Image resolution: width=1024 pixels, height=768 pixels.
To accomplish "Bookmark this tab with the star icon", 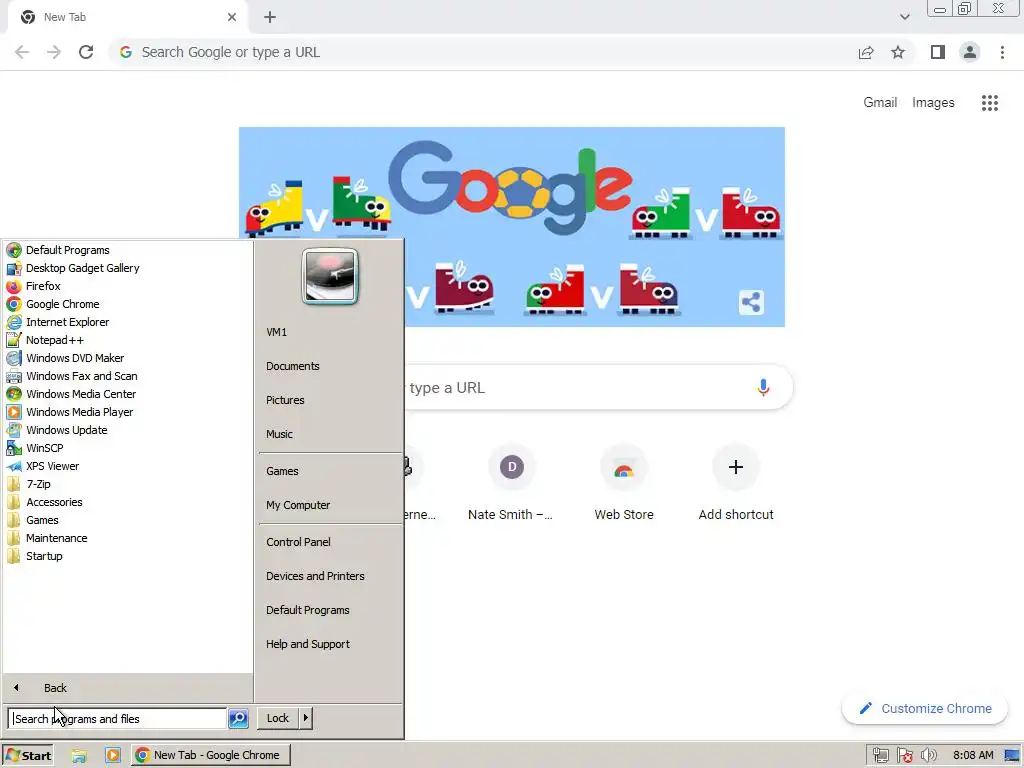I will pyautogui.click(x=898, y=52).
